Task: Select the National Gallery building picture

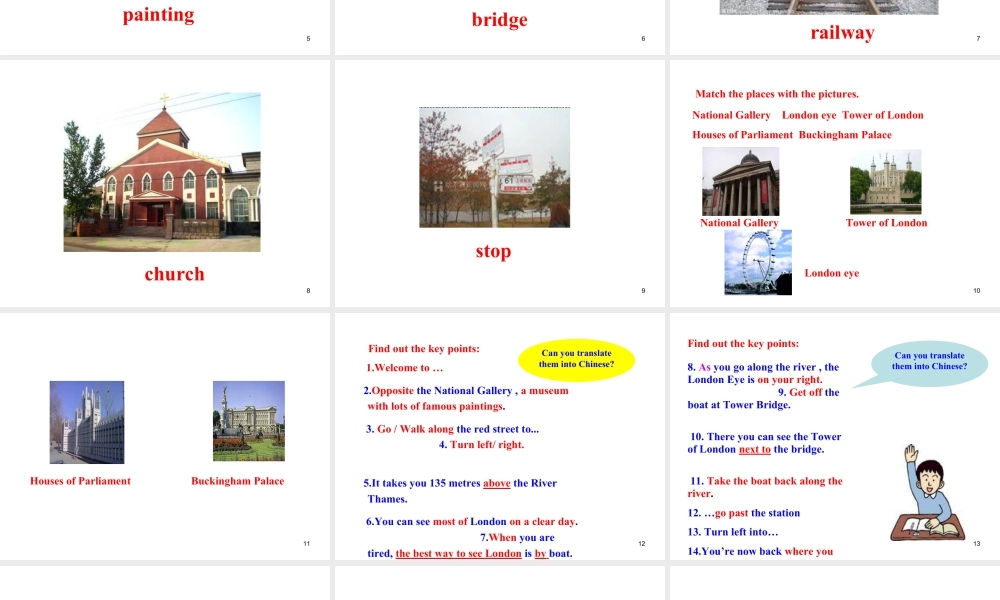Action: click(x=740, y=182)
